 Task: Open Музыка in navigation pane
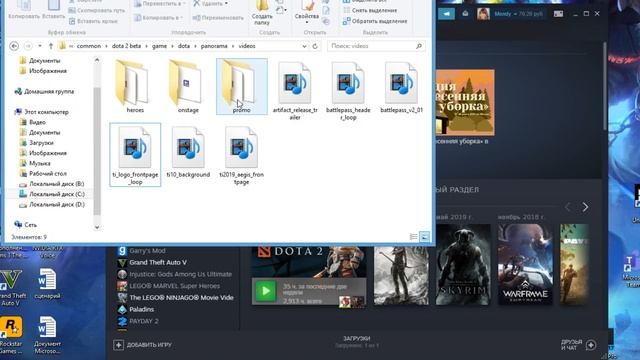pyautogui.click(x=35, y=163)
